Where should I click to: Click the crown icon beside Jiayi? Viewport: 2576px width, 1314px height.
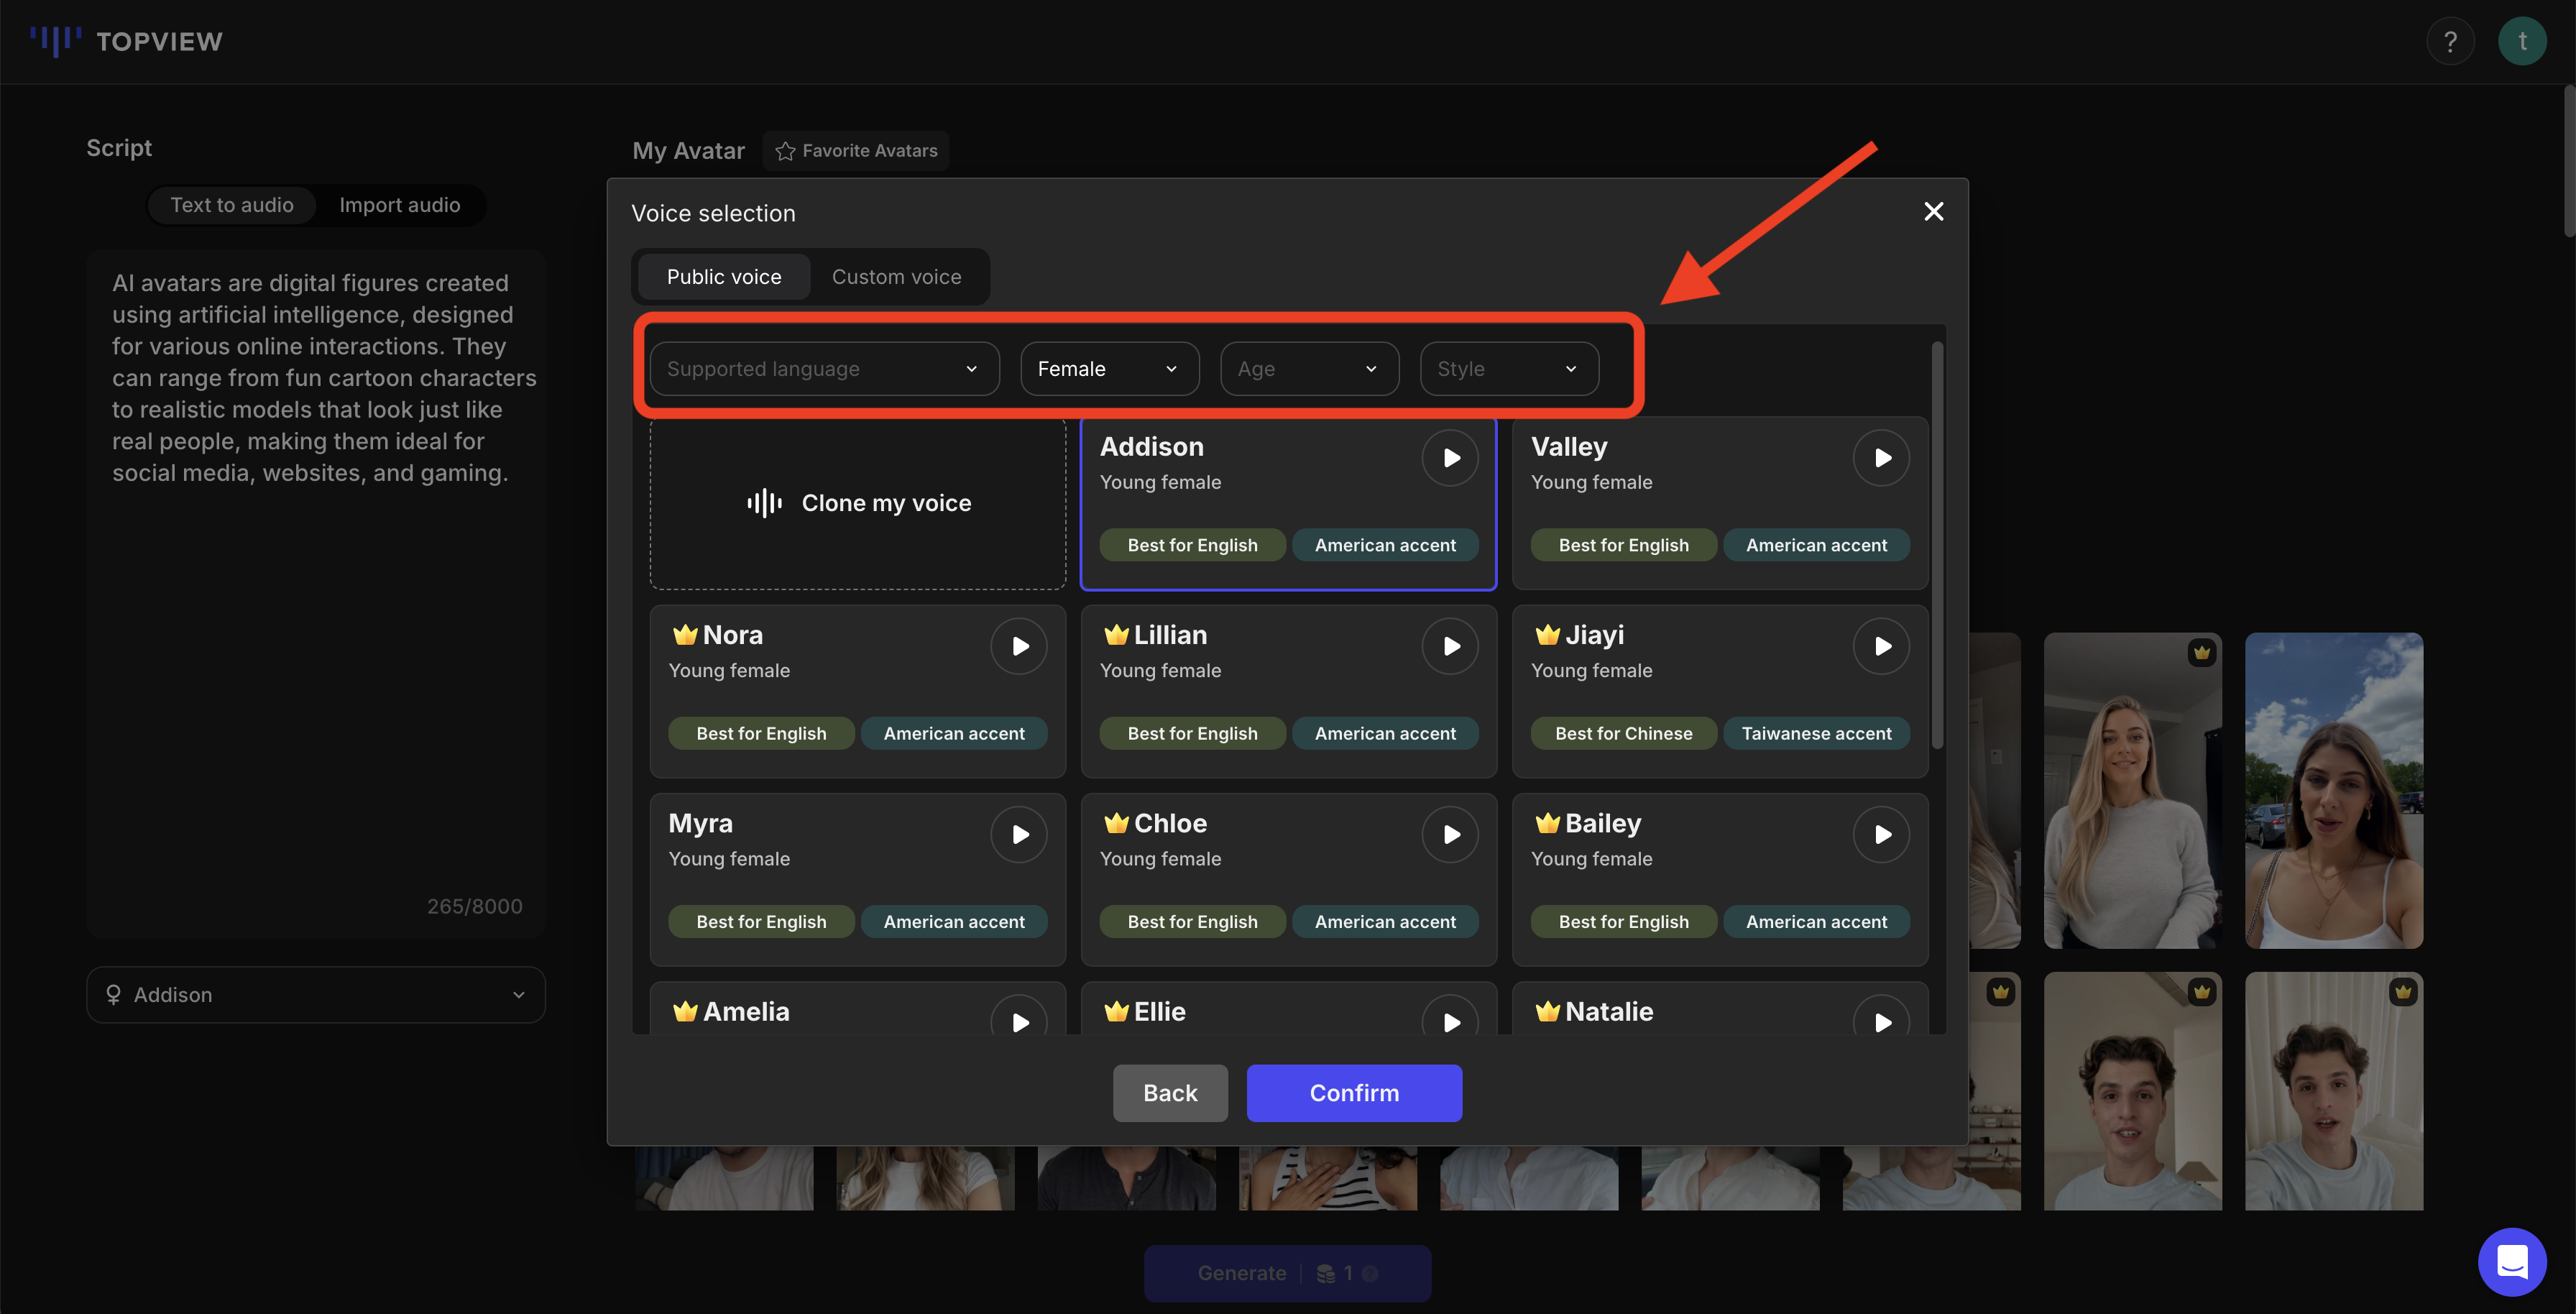pyautogui.click(x=1547, y=634)
